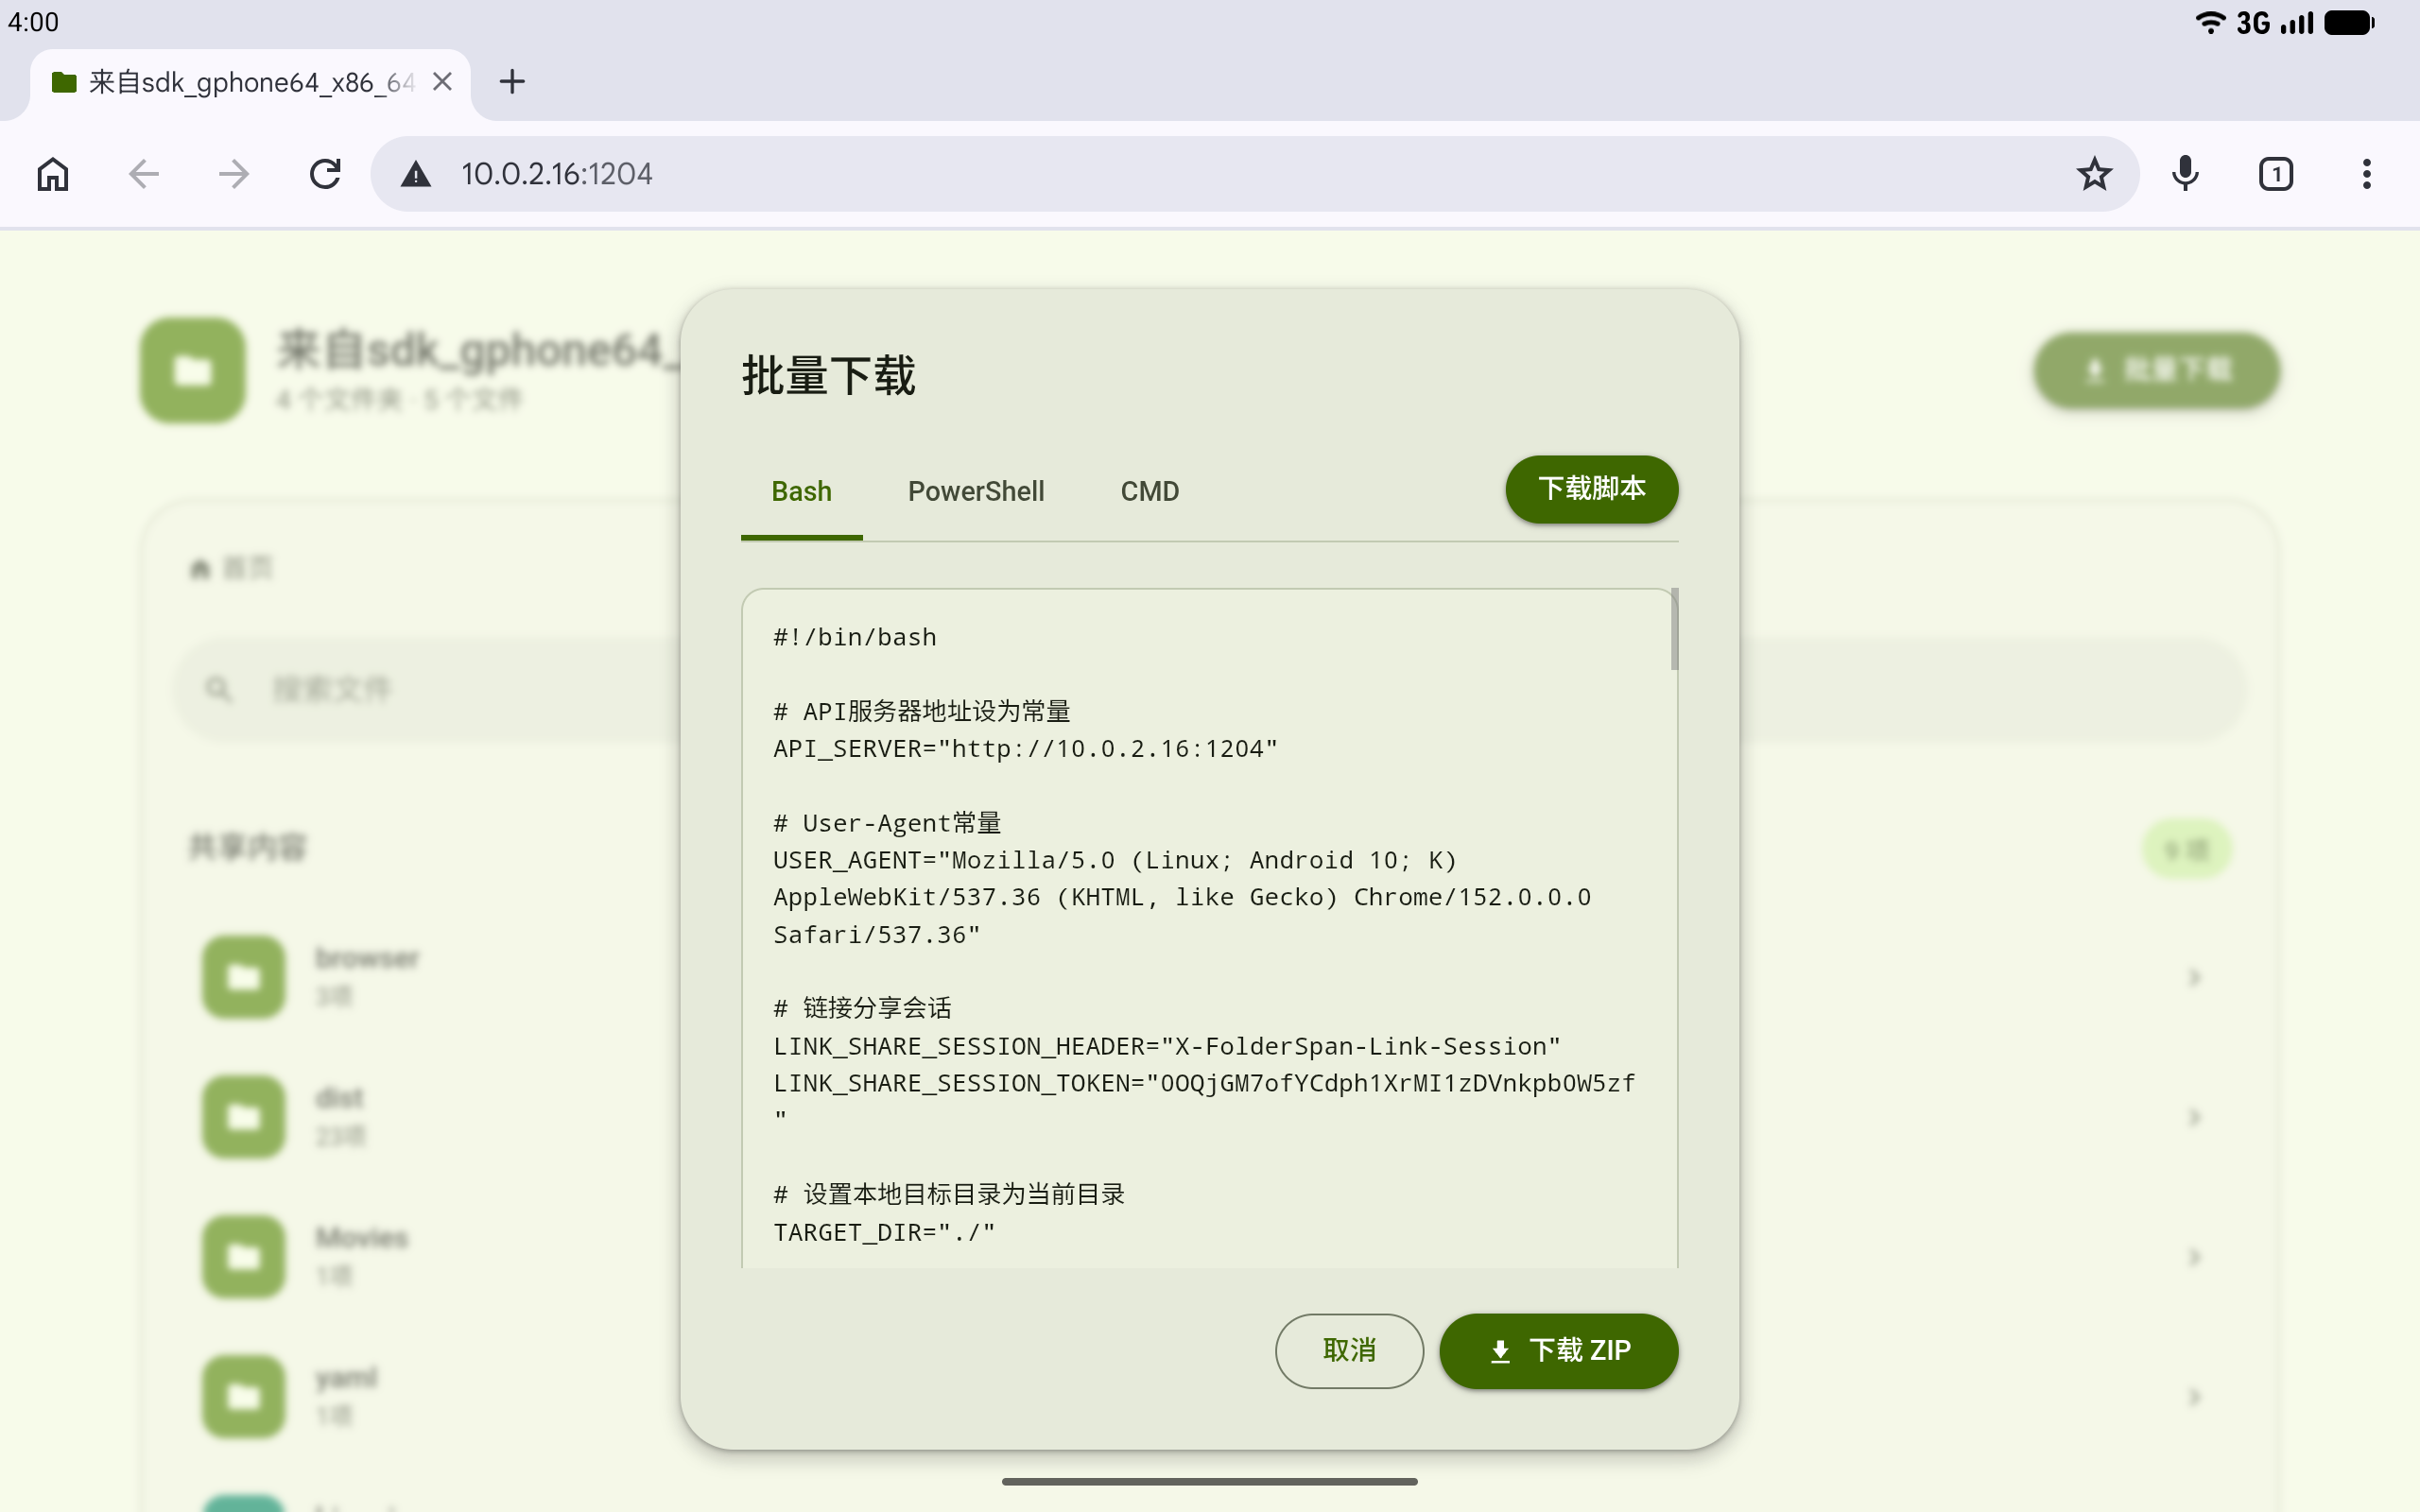Check the battery status icon
The image size is (2420, 1512).
pos(2350,22)
